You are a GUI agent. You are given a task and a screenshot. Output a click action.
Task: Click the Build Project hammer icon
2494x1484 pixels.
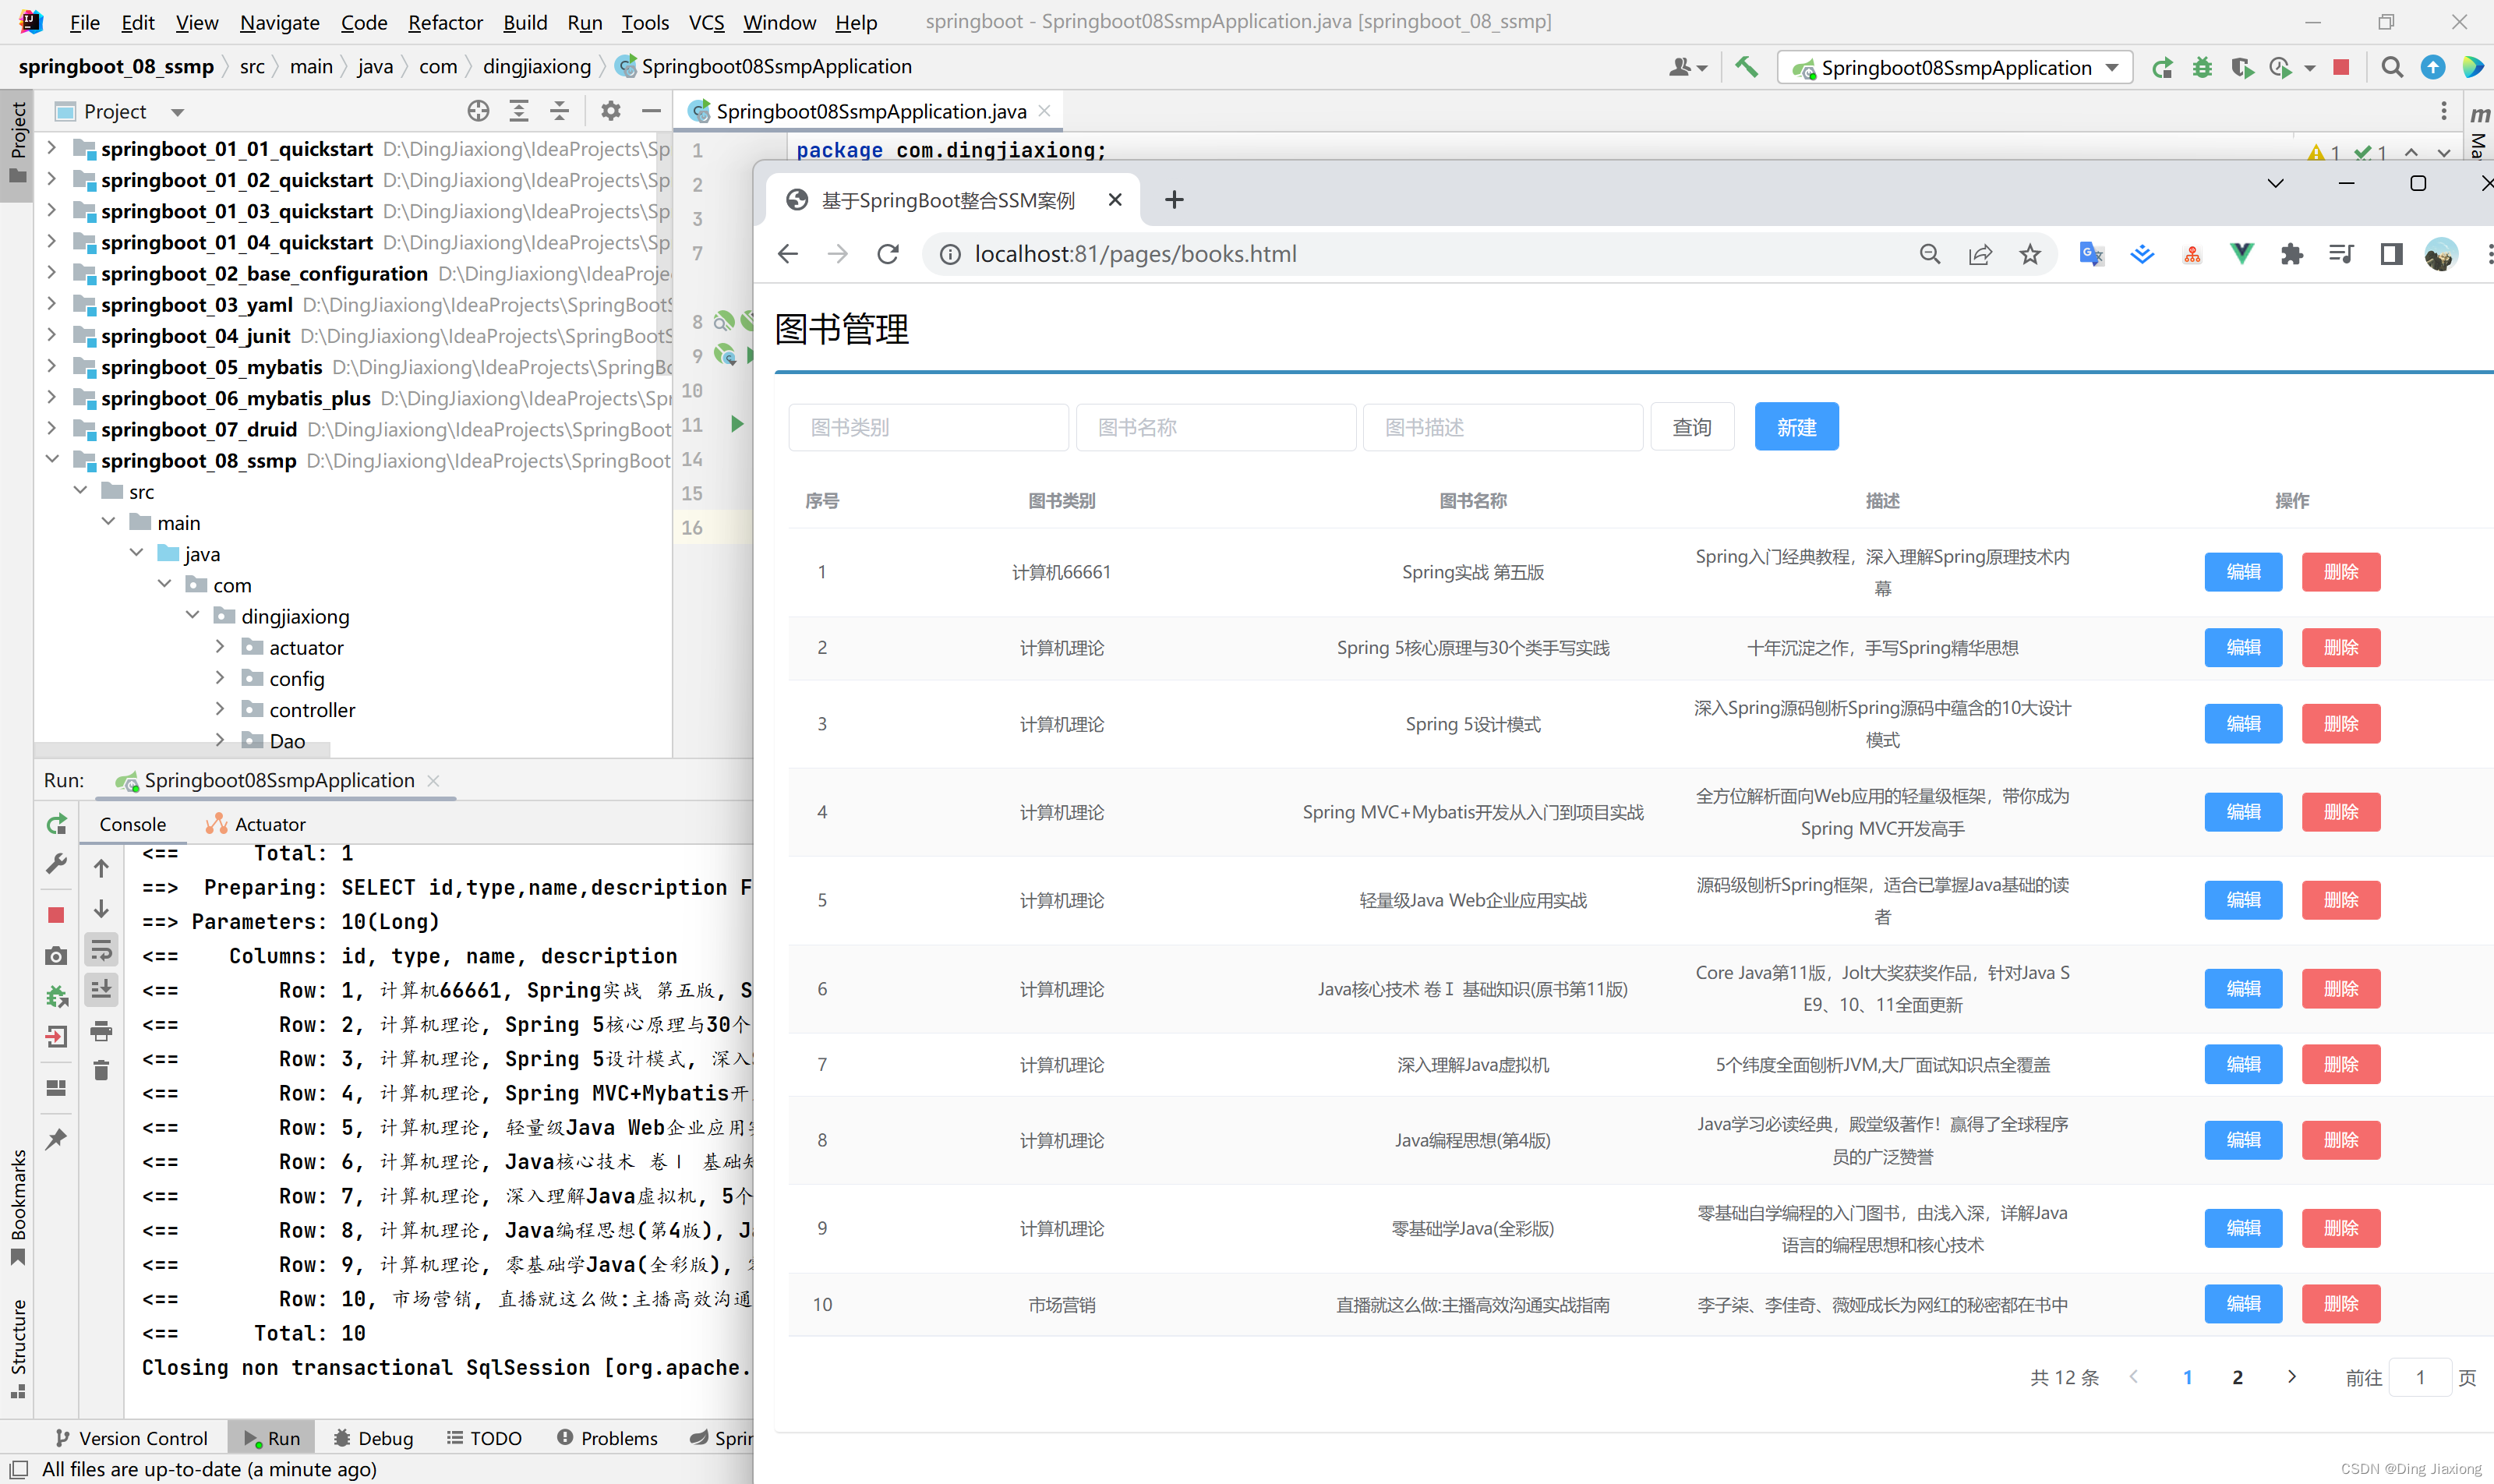1746,67
